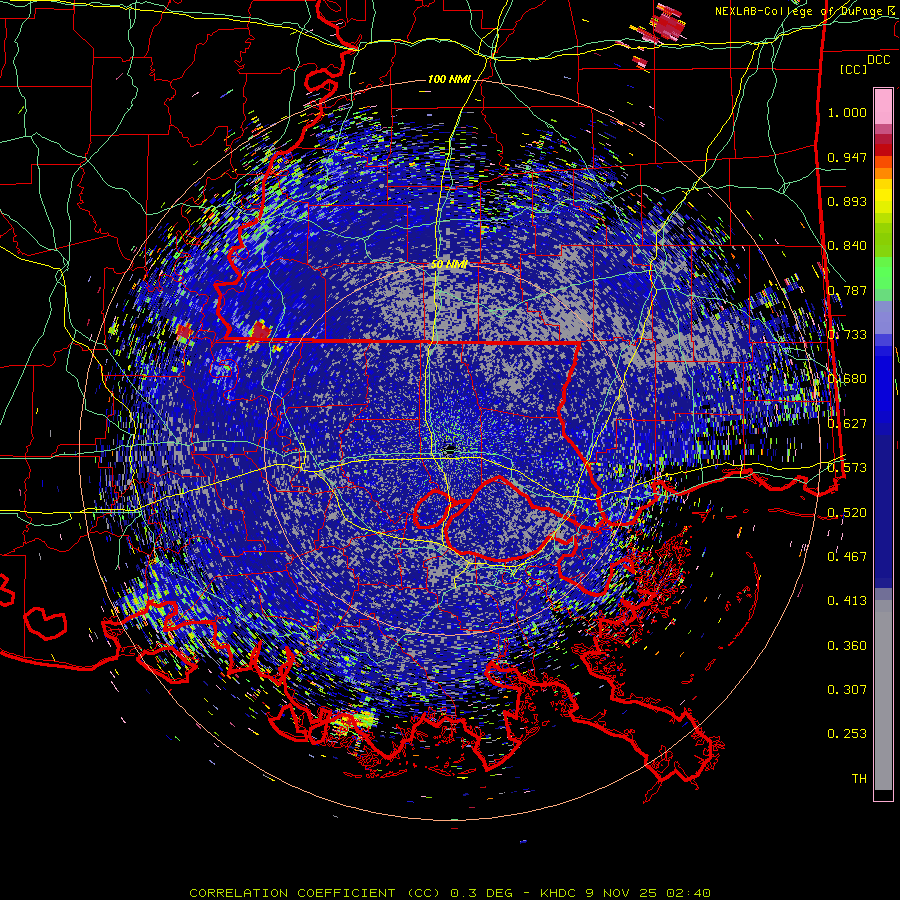Screen dimensions: 900x900
Task: Click the 1.000 color scale value
Action: click(x=847, y=112)
